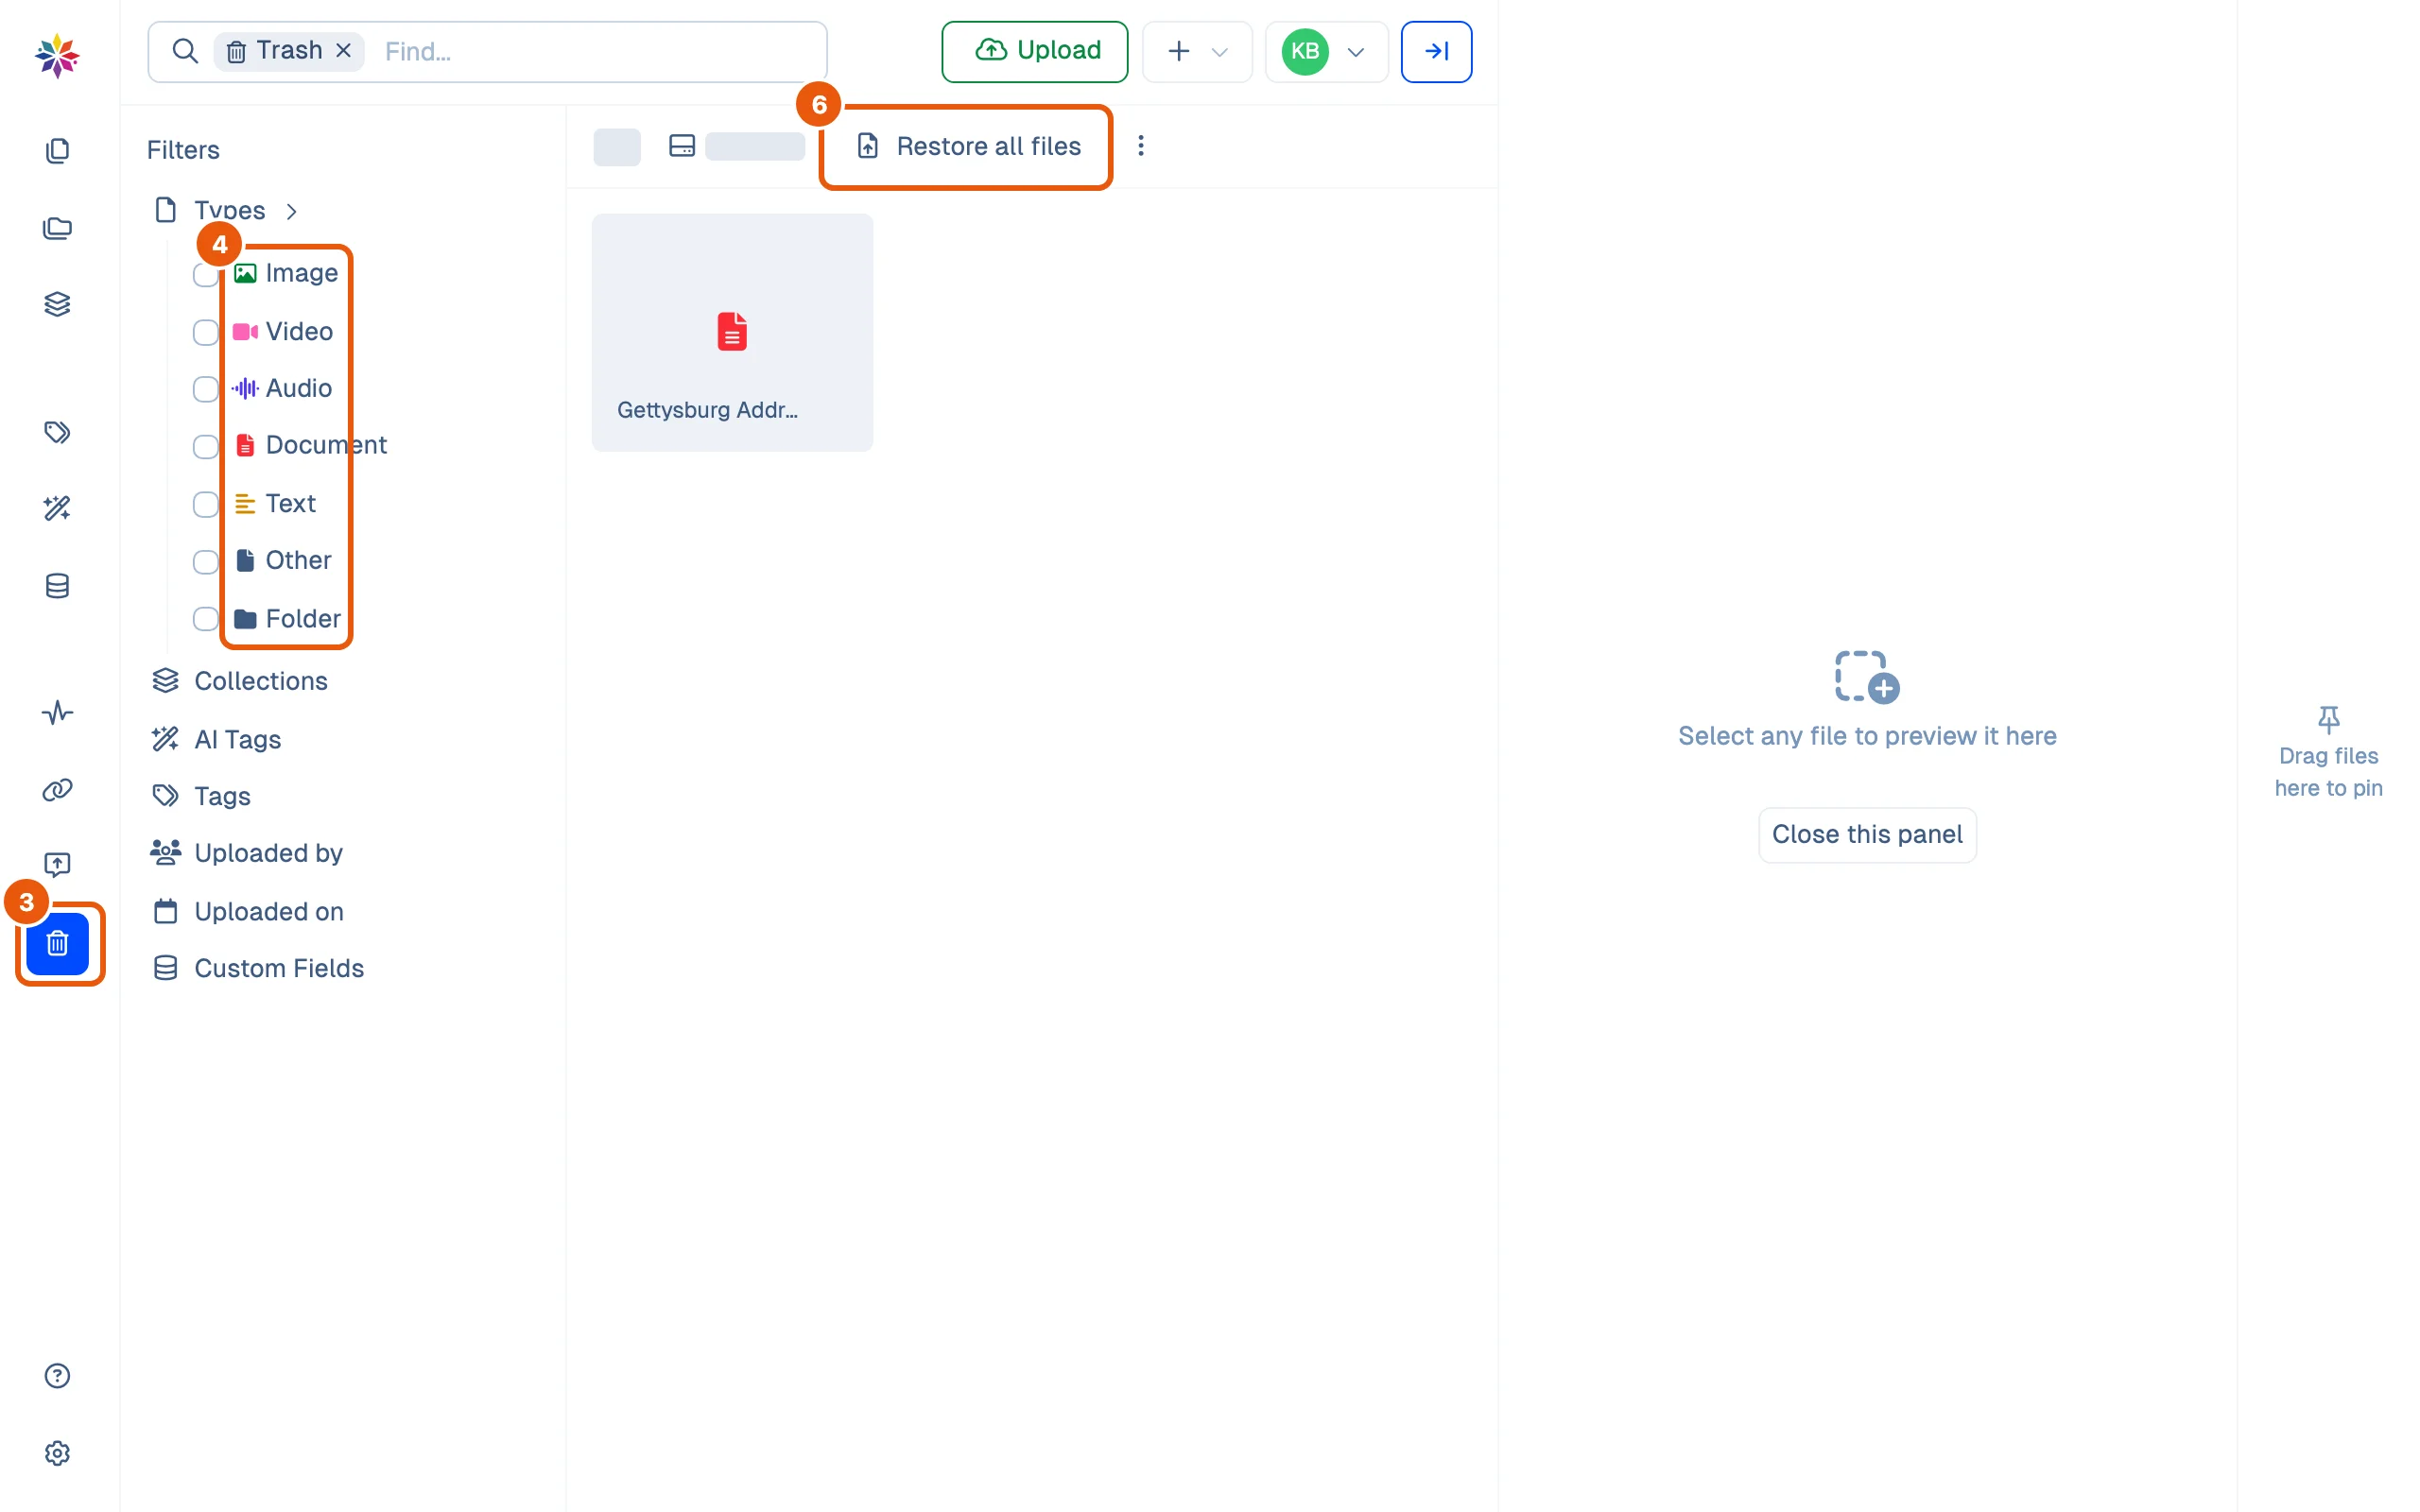
Task: Expand the AI Tags filter
Action: click(216, 739)
